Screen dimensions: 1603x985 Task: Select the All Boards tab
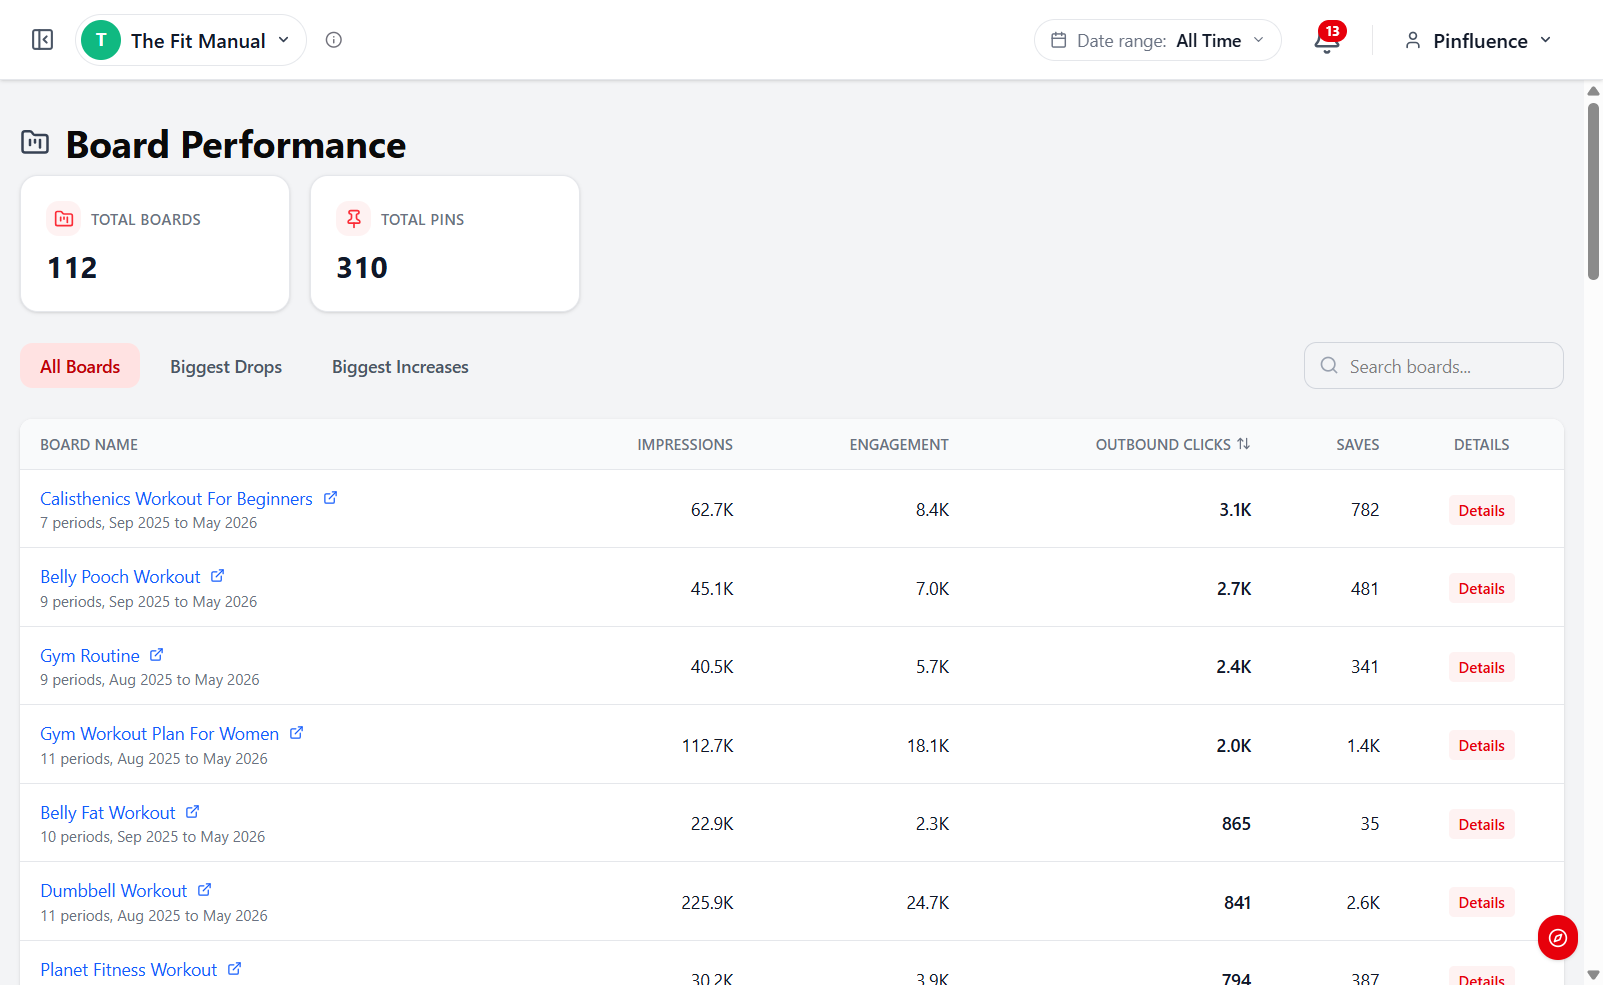(x=80, y=366)
